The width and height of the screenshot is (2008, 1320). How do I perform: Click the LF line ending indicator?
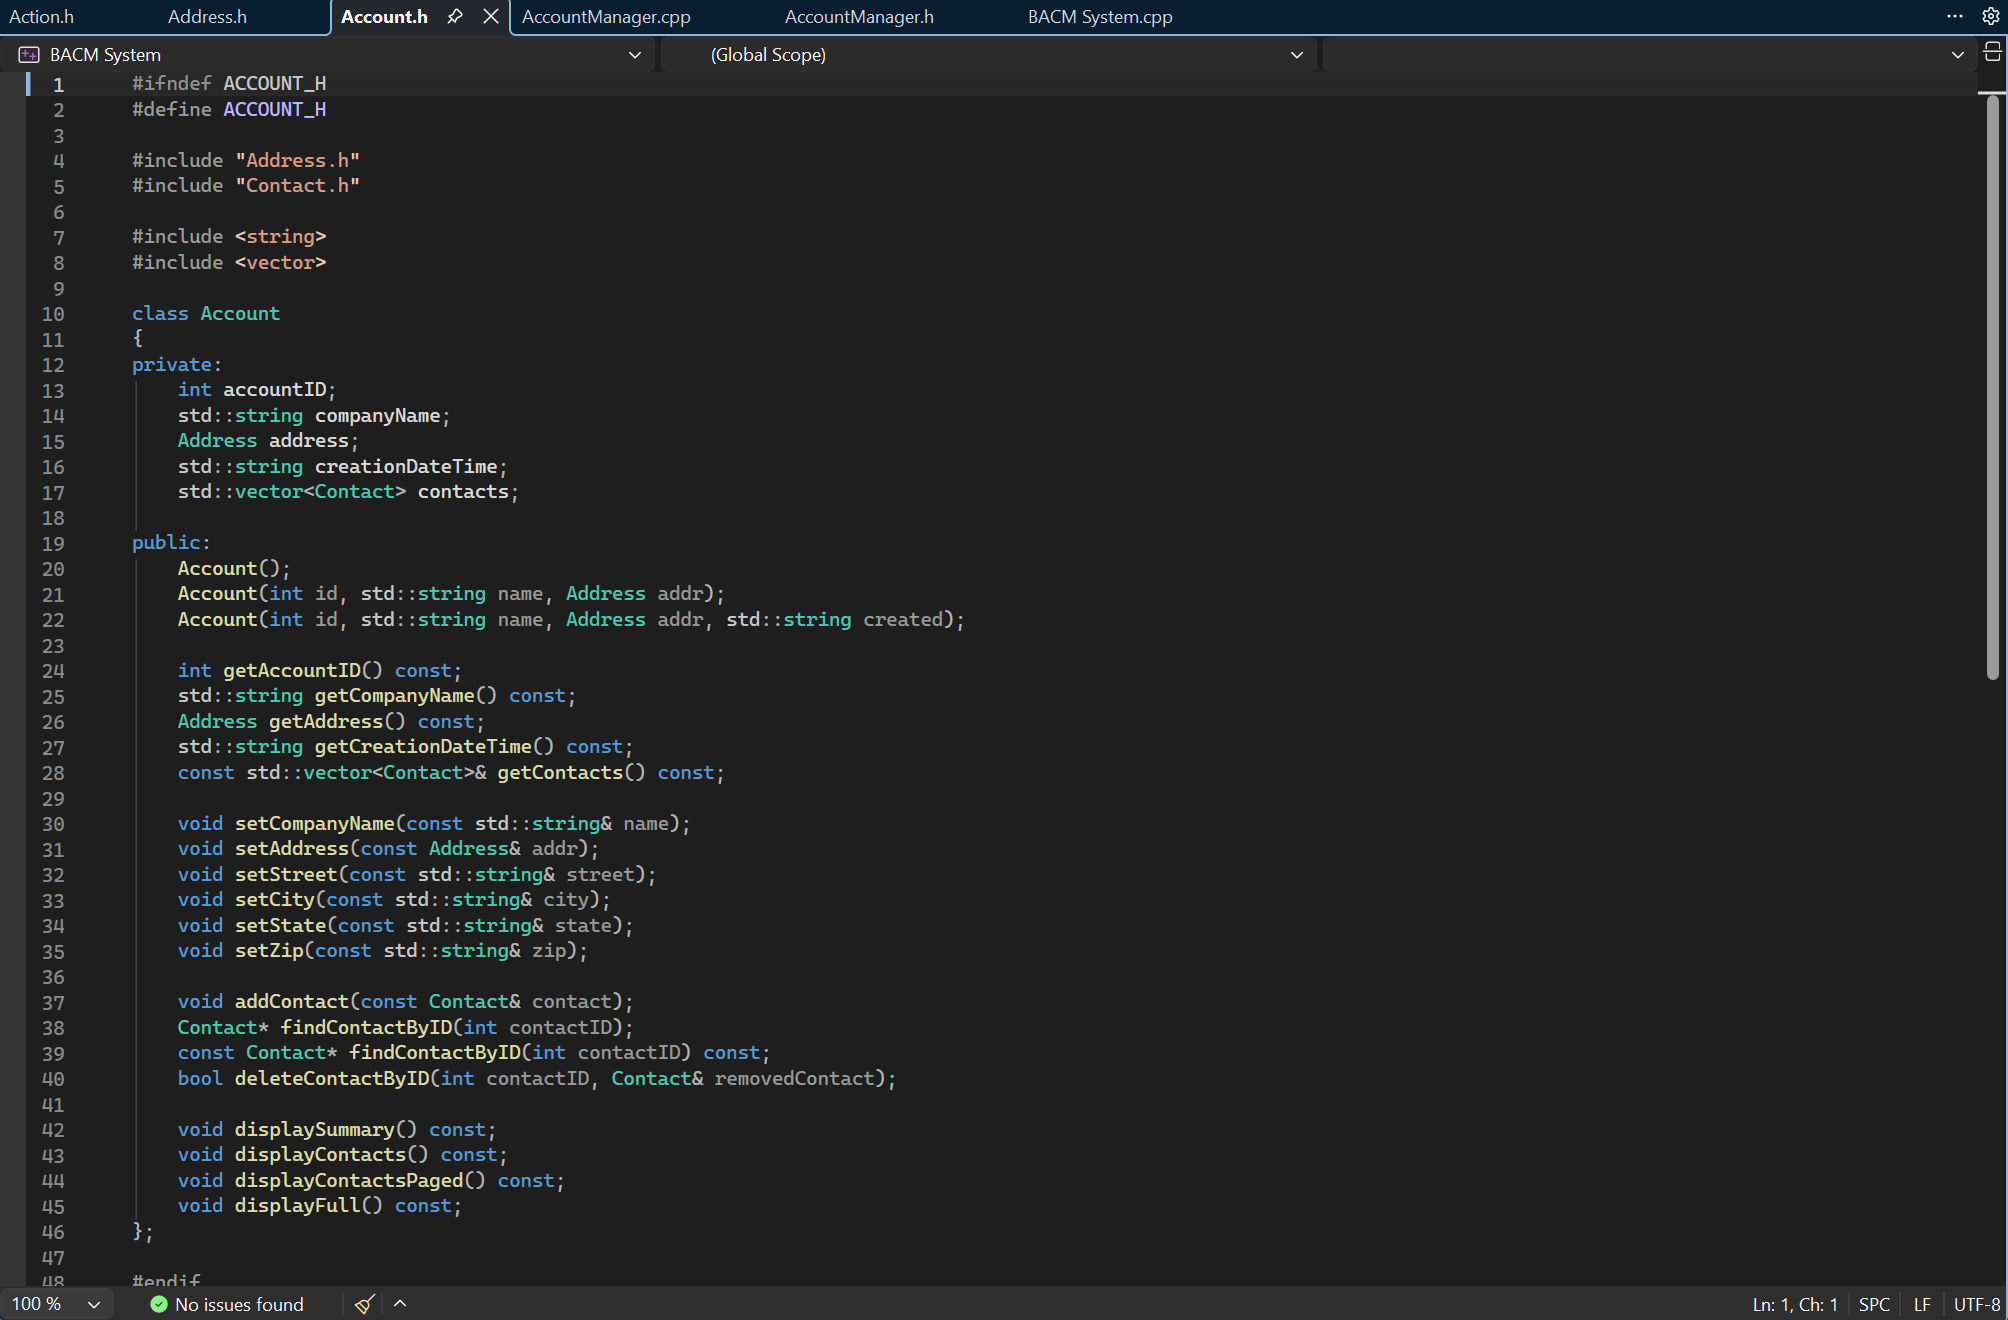click(1922, 1304)
